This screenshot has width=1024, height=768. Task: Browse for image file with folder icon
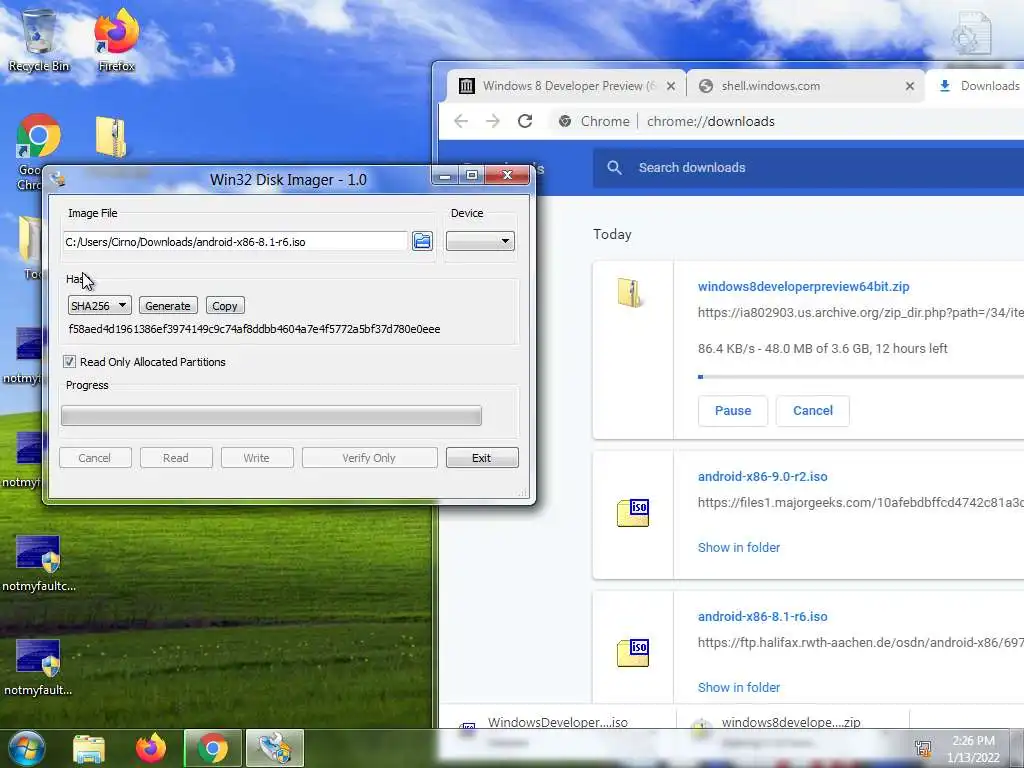tap(423, 241)
